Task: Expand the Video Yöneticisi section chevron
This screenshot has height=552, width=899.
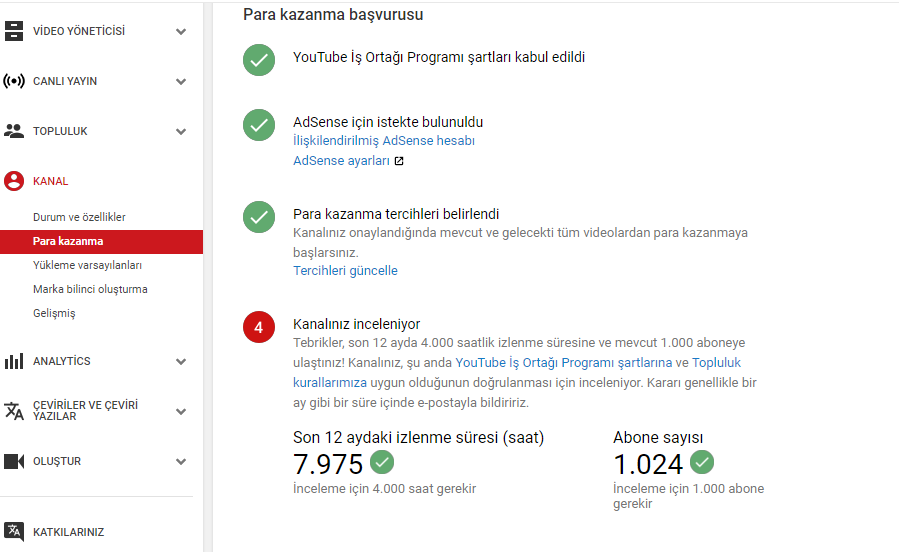Action: pyautogui.click(x=181, y=32)
